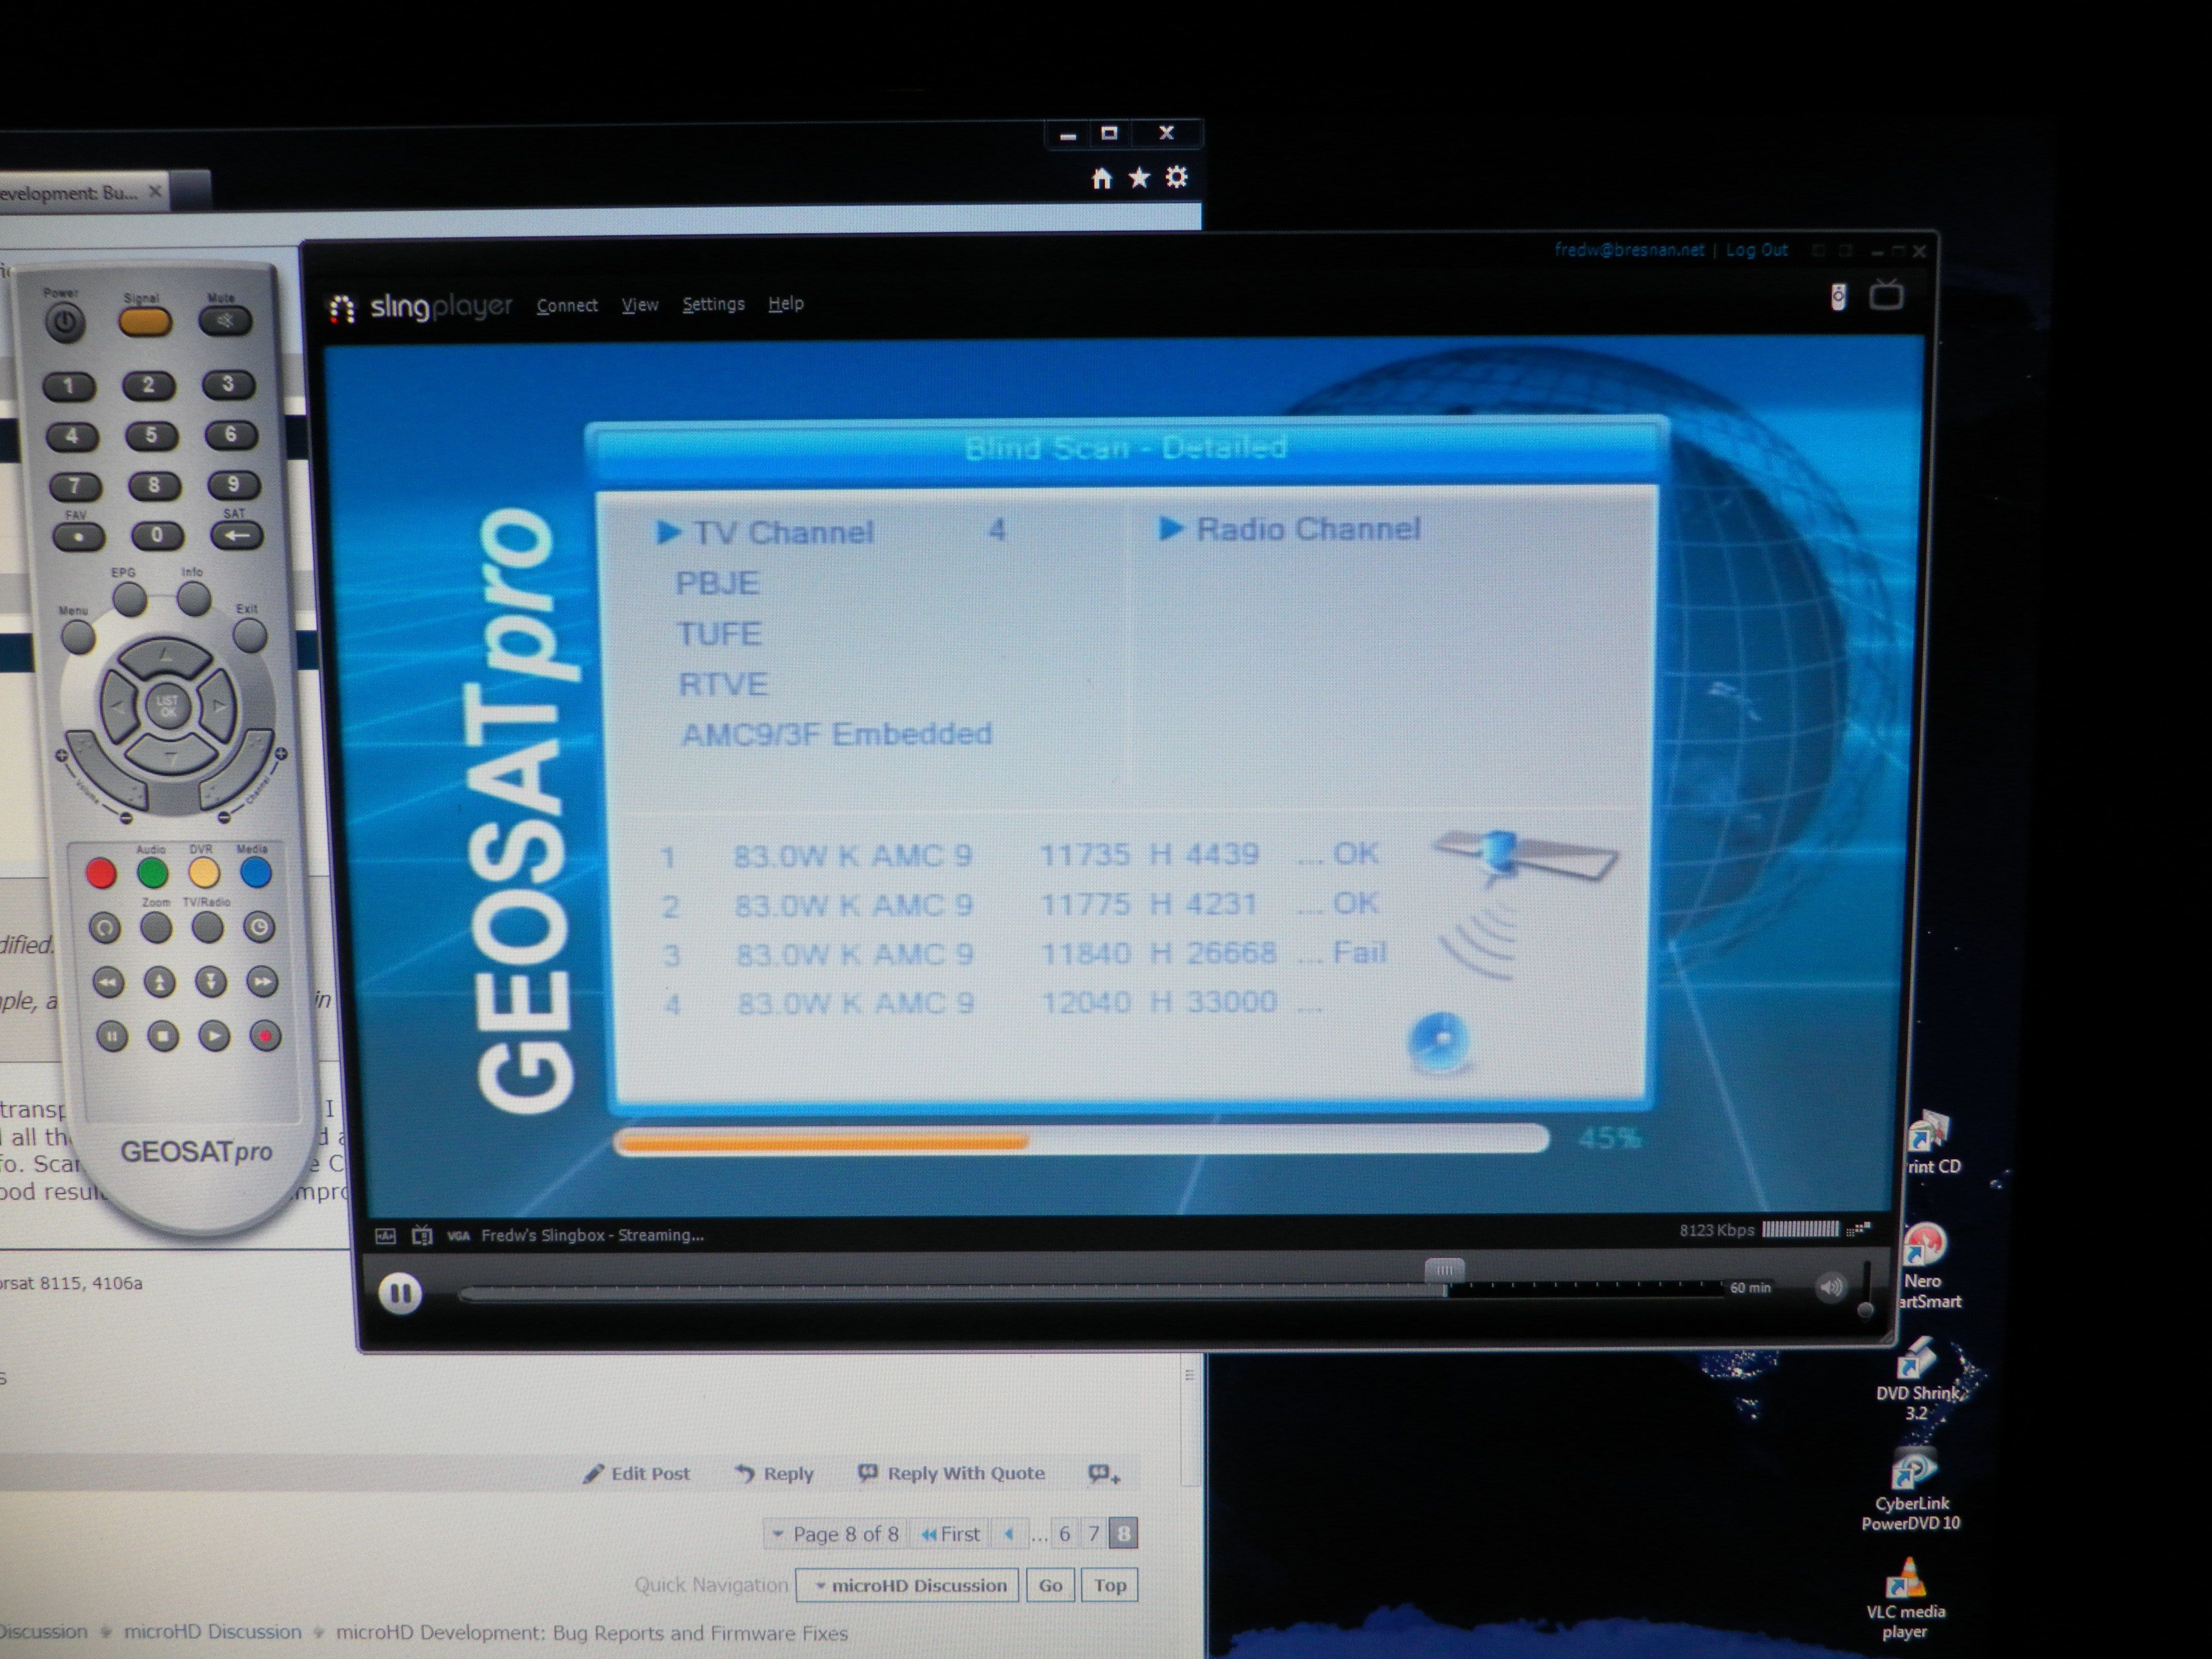Open the View menu in SlingPlayer
Image resolution: width=2212 pixels, height=1659 pixels.
[x=640, y=305]
